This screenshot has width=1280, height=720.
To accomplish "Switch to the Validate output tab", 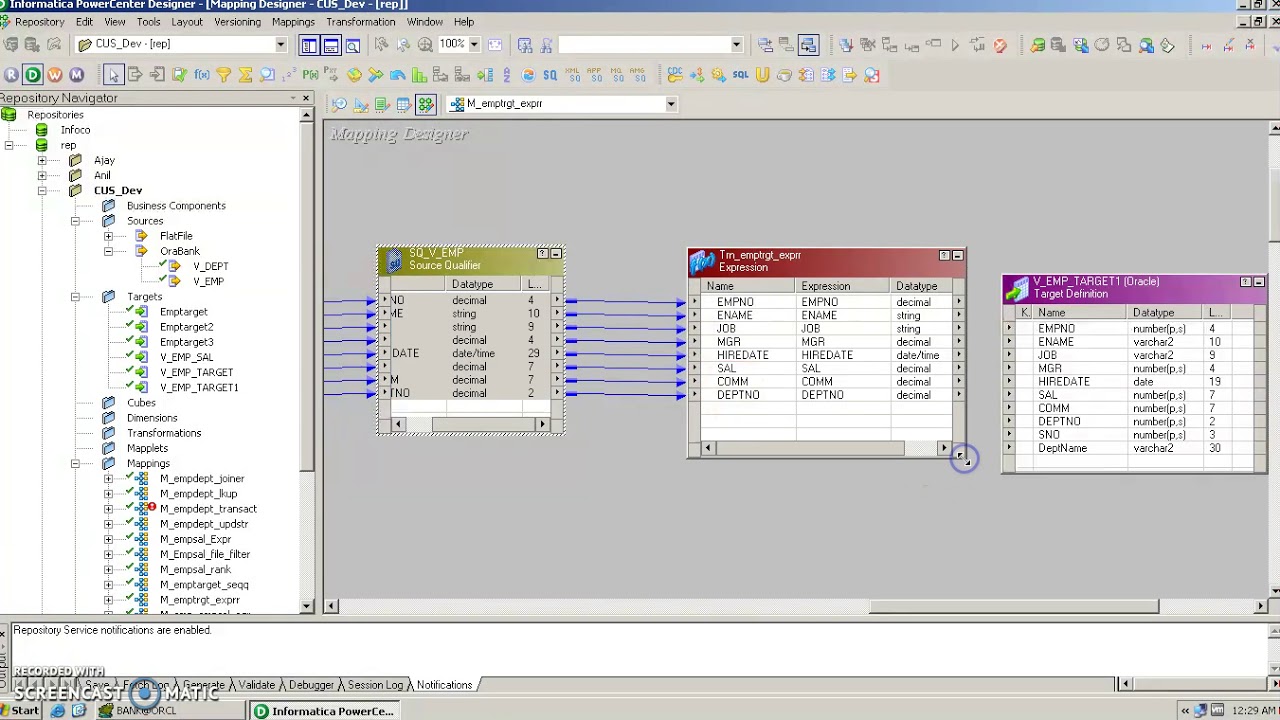I will (256, 685).
